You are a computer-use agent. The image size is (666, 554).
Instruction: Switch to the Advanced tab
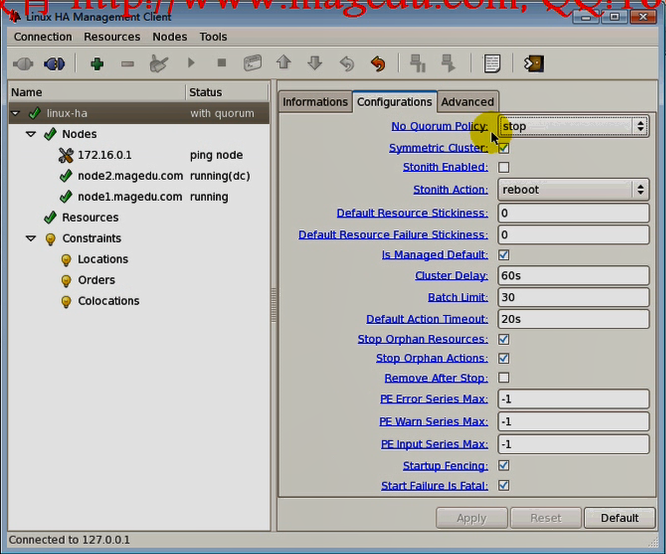tap(467, 102)
